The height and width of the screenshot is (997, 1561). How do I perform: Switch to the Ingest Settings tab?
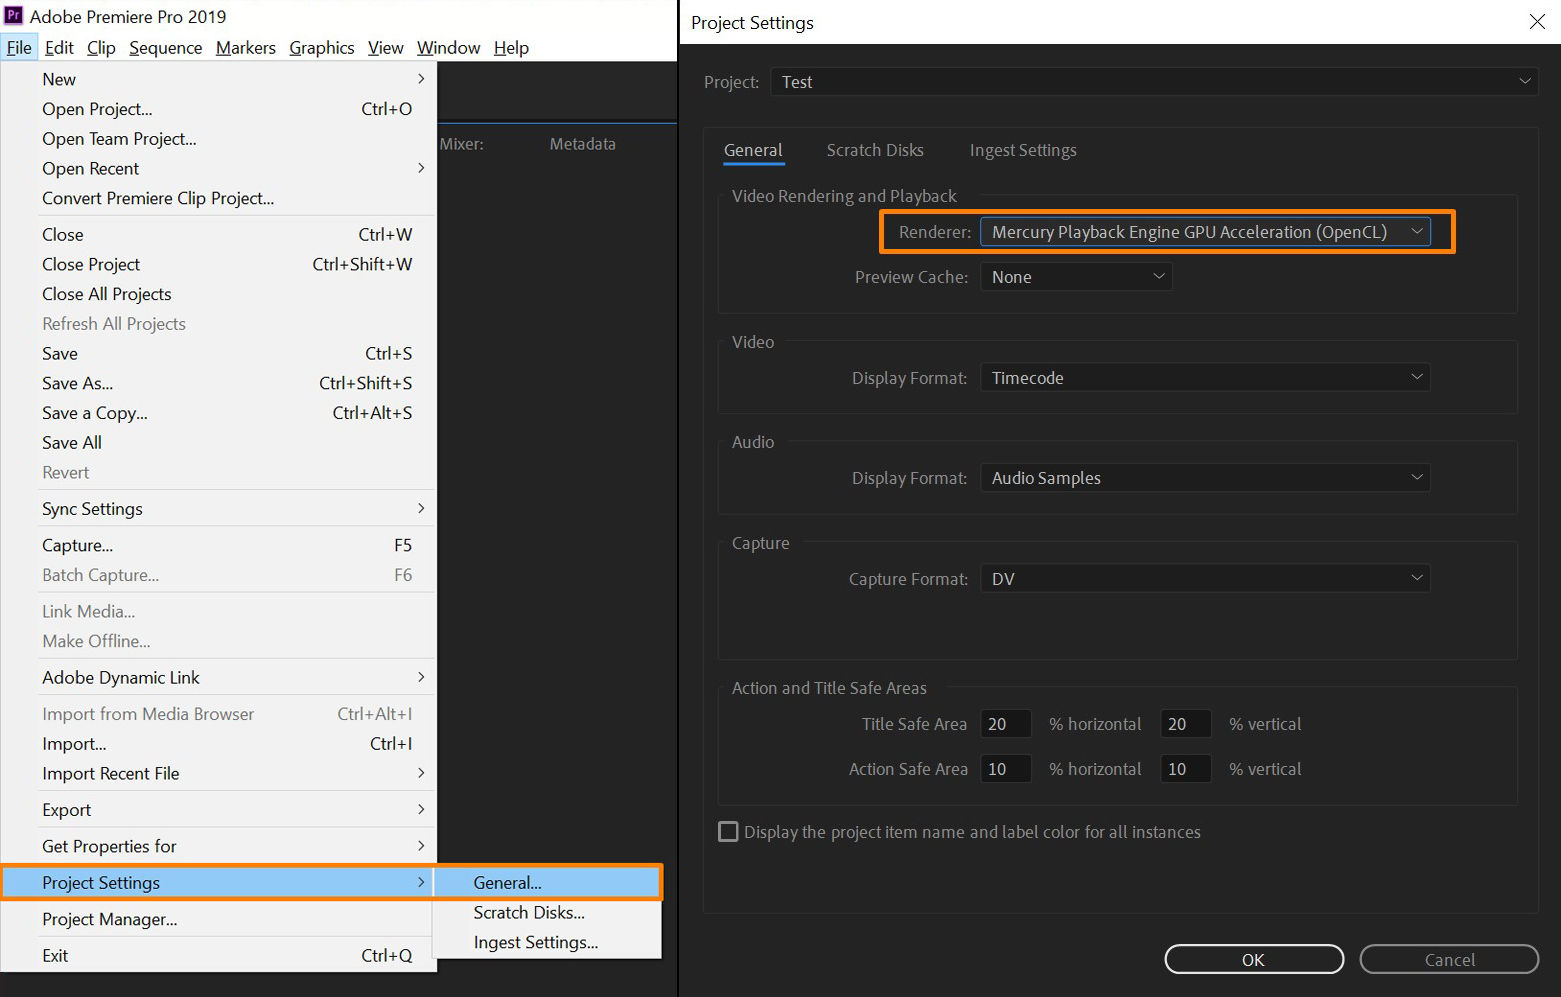coord(1023,150)
